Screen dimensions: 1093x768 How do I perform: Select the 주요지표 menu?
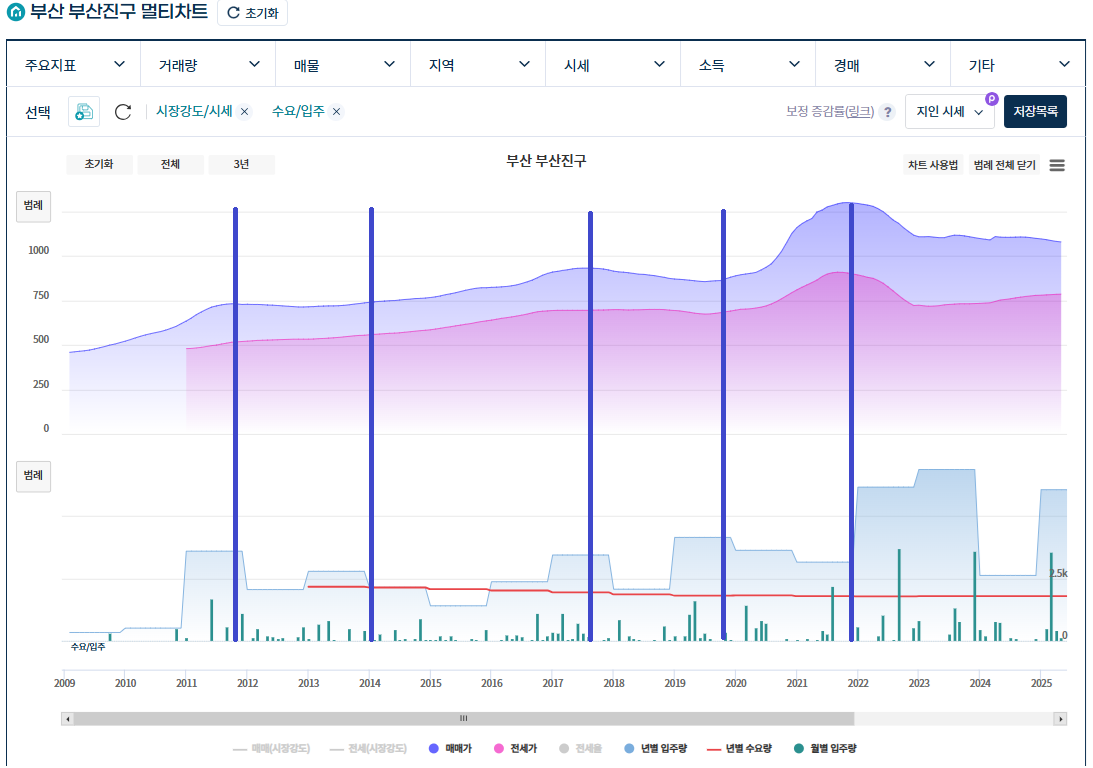pyautogui.click(x=74, y=63)
